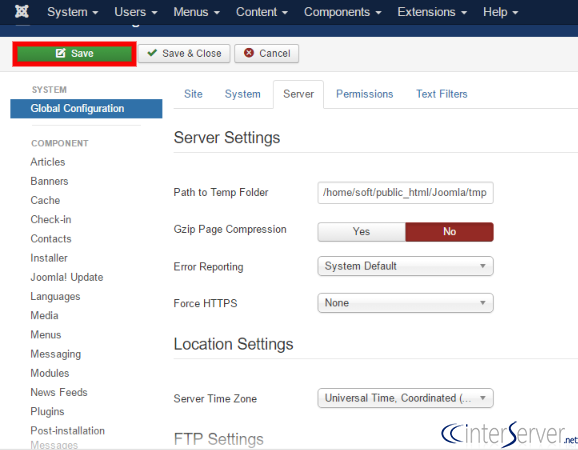Click the Joomla logo icon
578x450 pixels.
[x=22, y=11]
